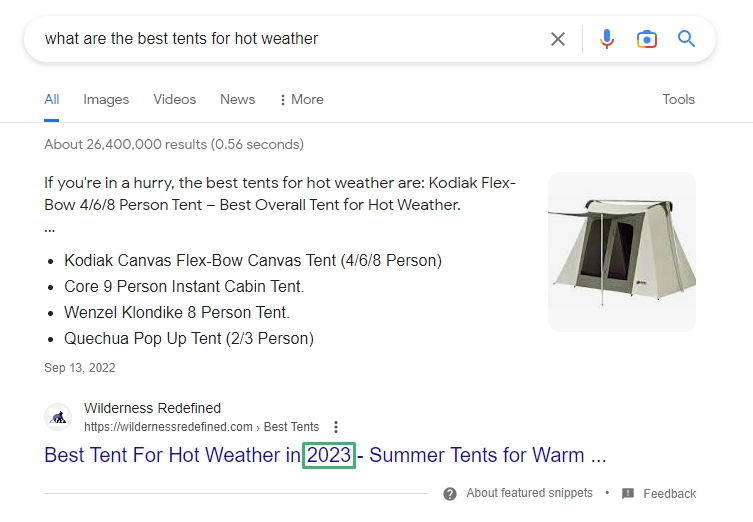Open Google Lens camera search
The width and height of the screenshot is (753, 522).
coord(647,39)
